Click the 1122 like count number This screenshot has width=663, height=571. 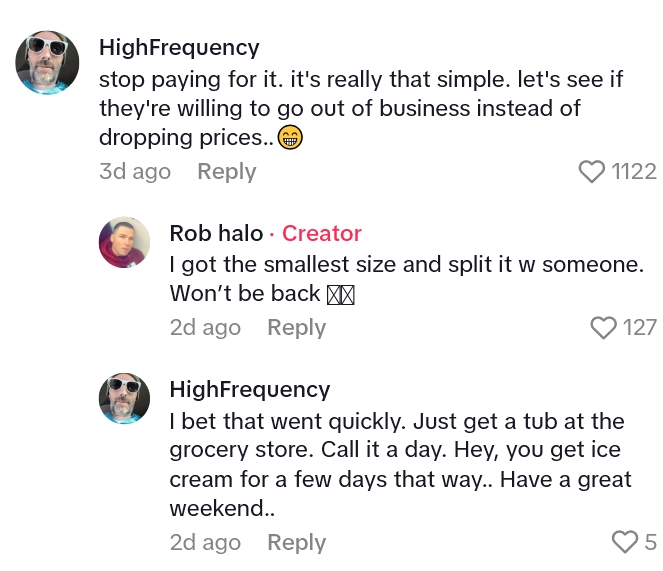point(634,172)
